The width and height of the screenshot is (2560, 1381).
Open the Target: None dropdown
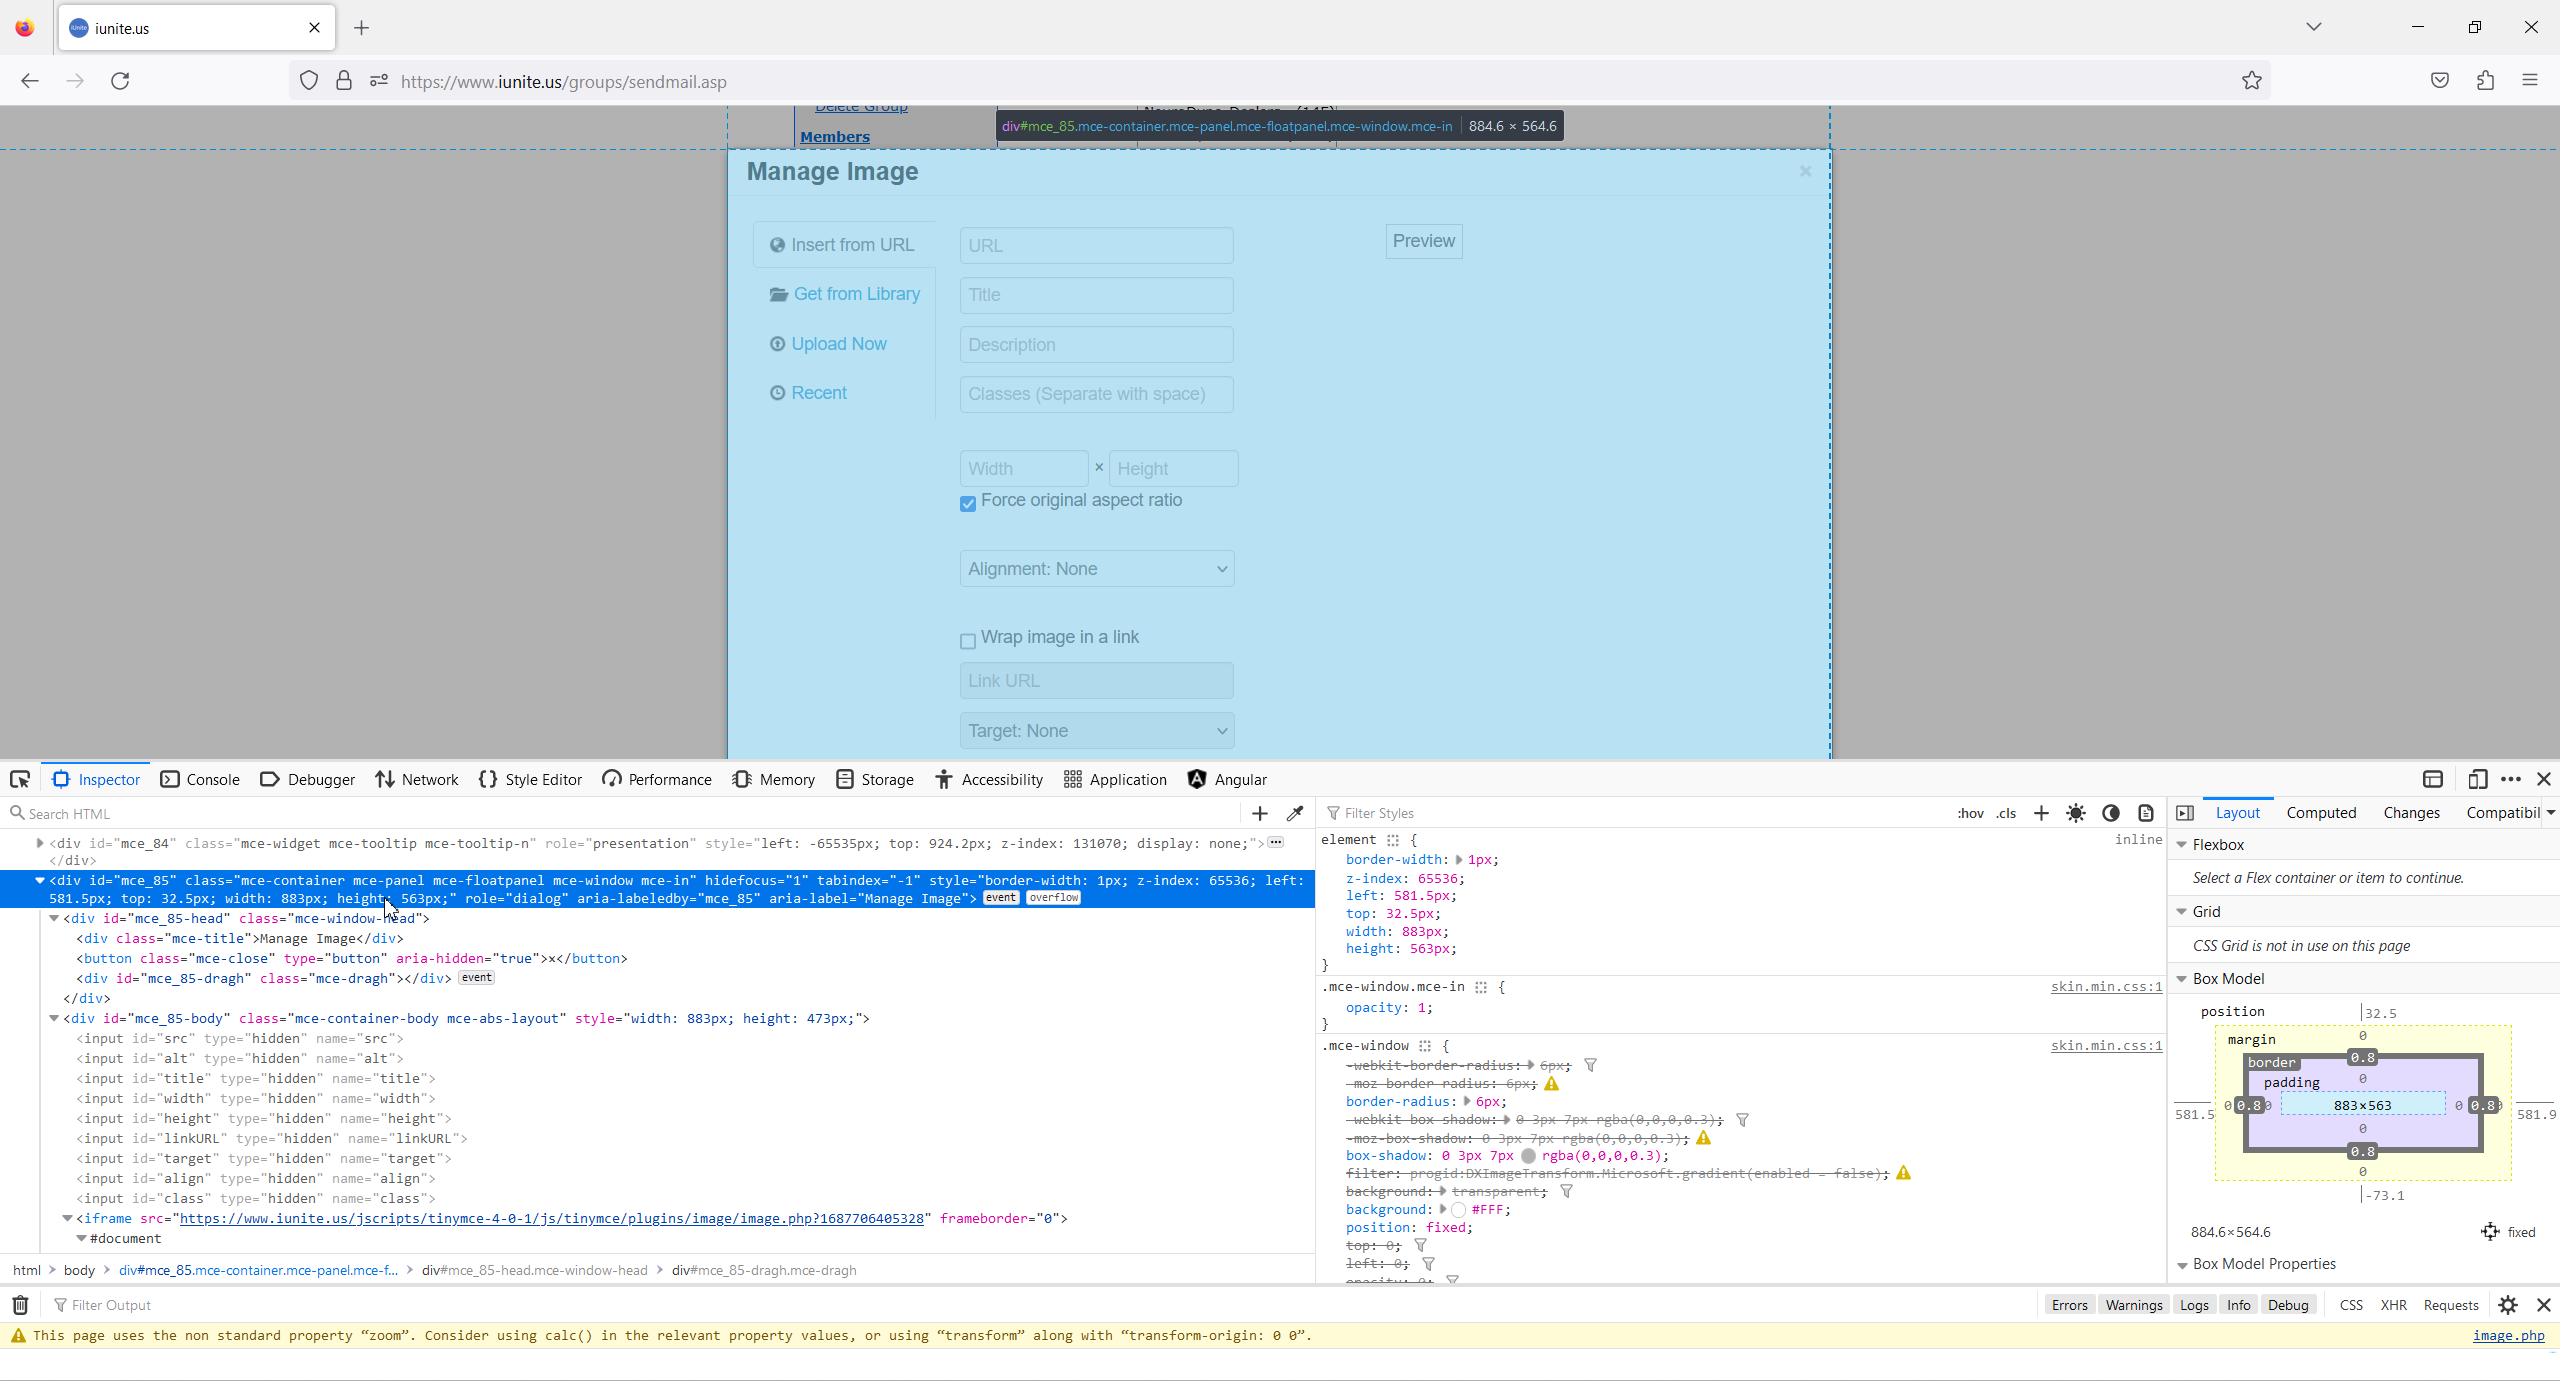pos(1096,731)
